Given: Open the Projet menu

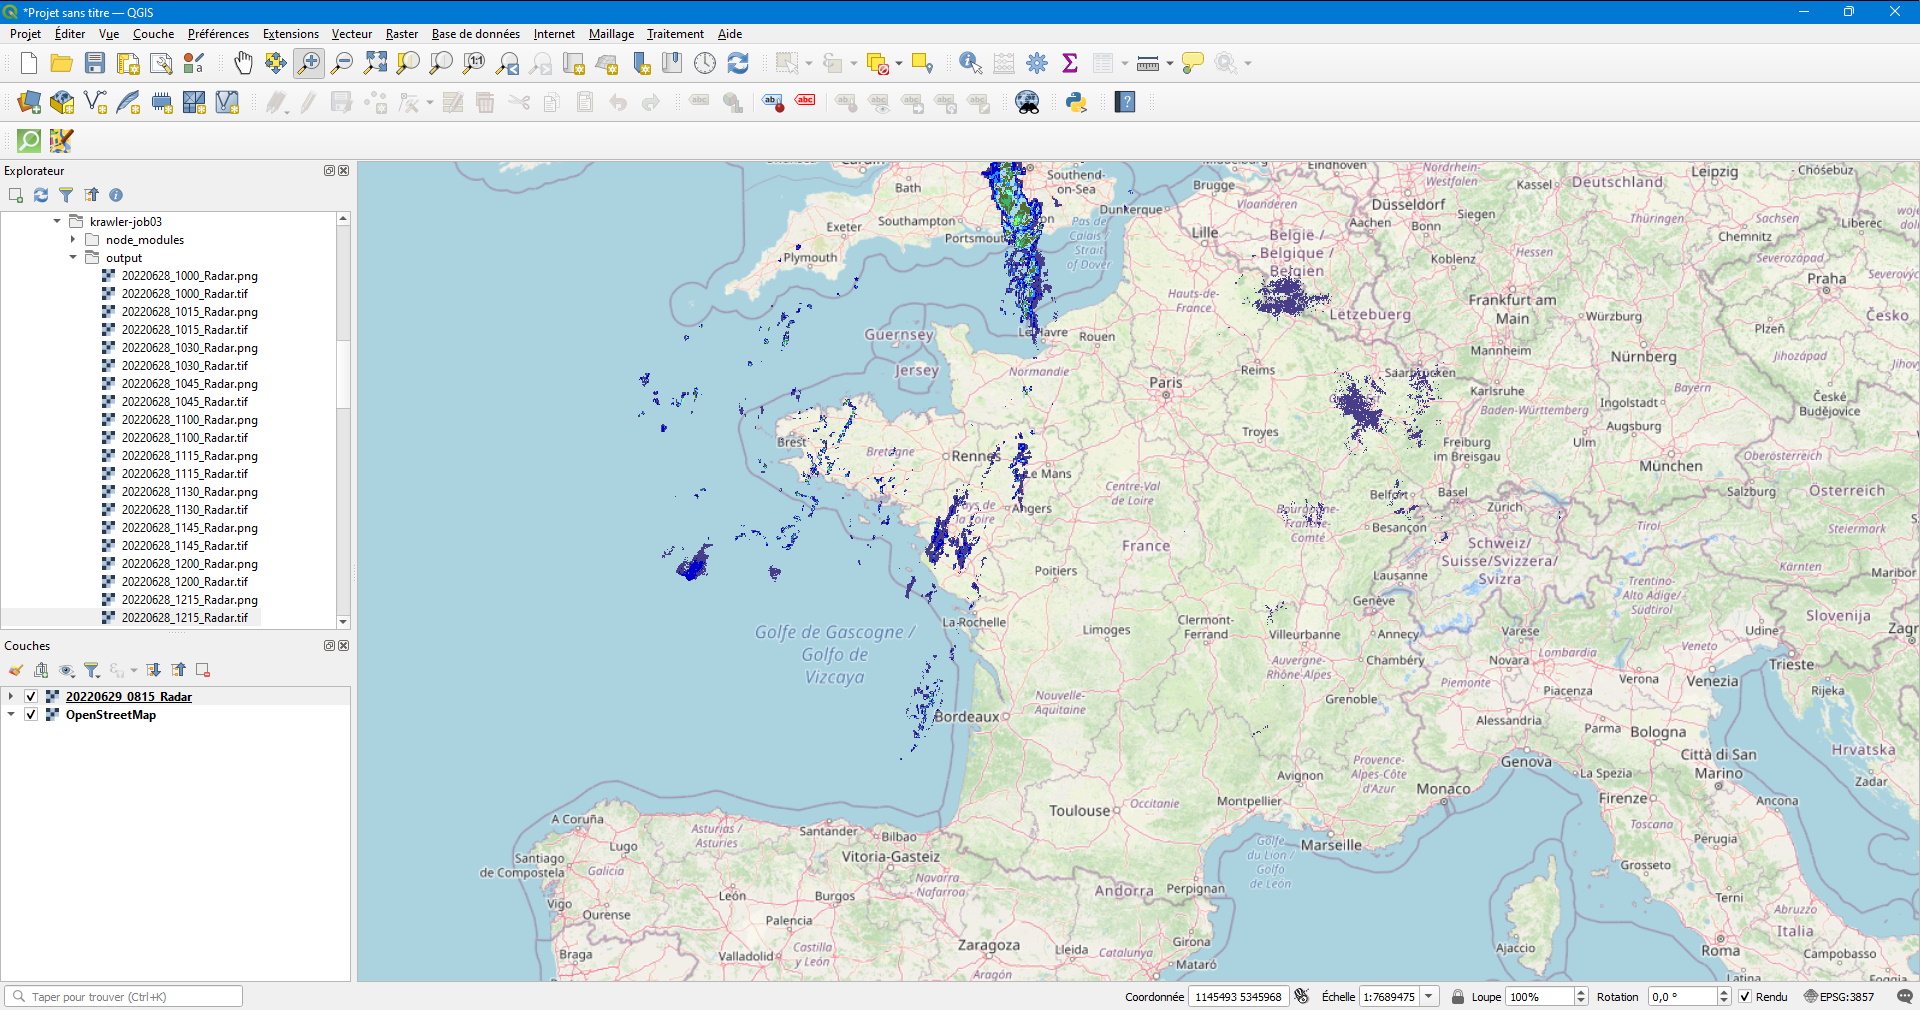Looking at the screenshot, I should [x=25, y=34].
